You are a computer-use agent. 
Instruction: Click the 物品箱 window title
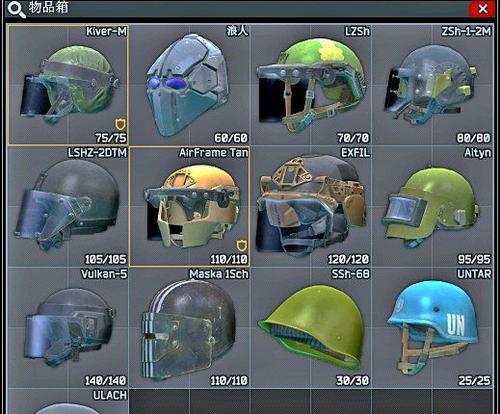[x=48, y=7]
